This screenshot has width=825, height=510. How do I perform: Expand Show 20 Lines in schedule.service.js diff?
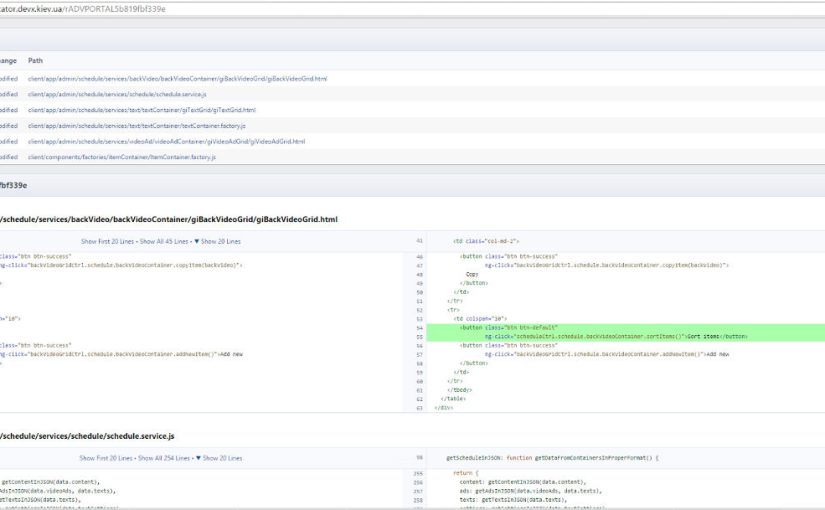tap(219, 458)
